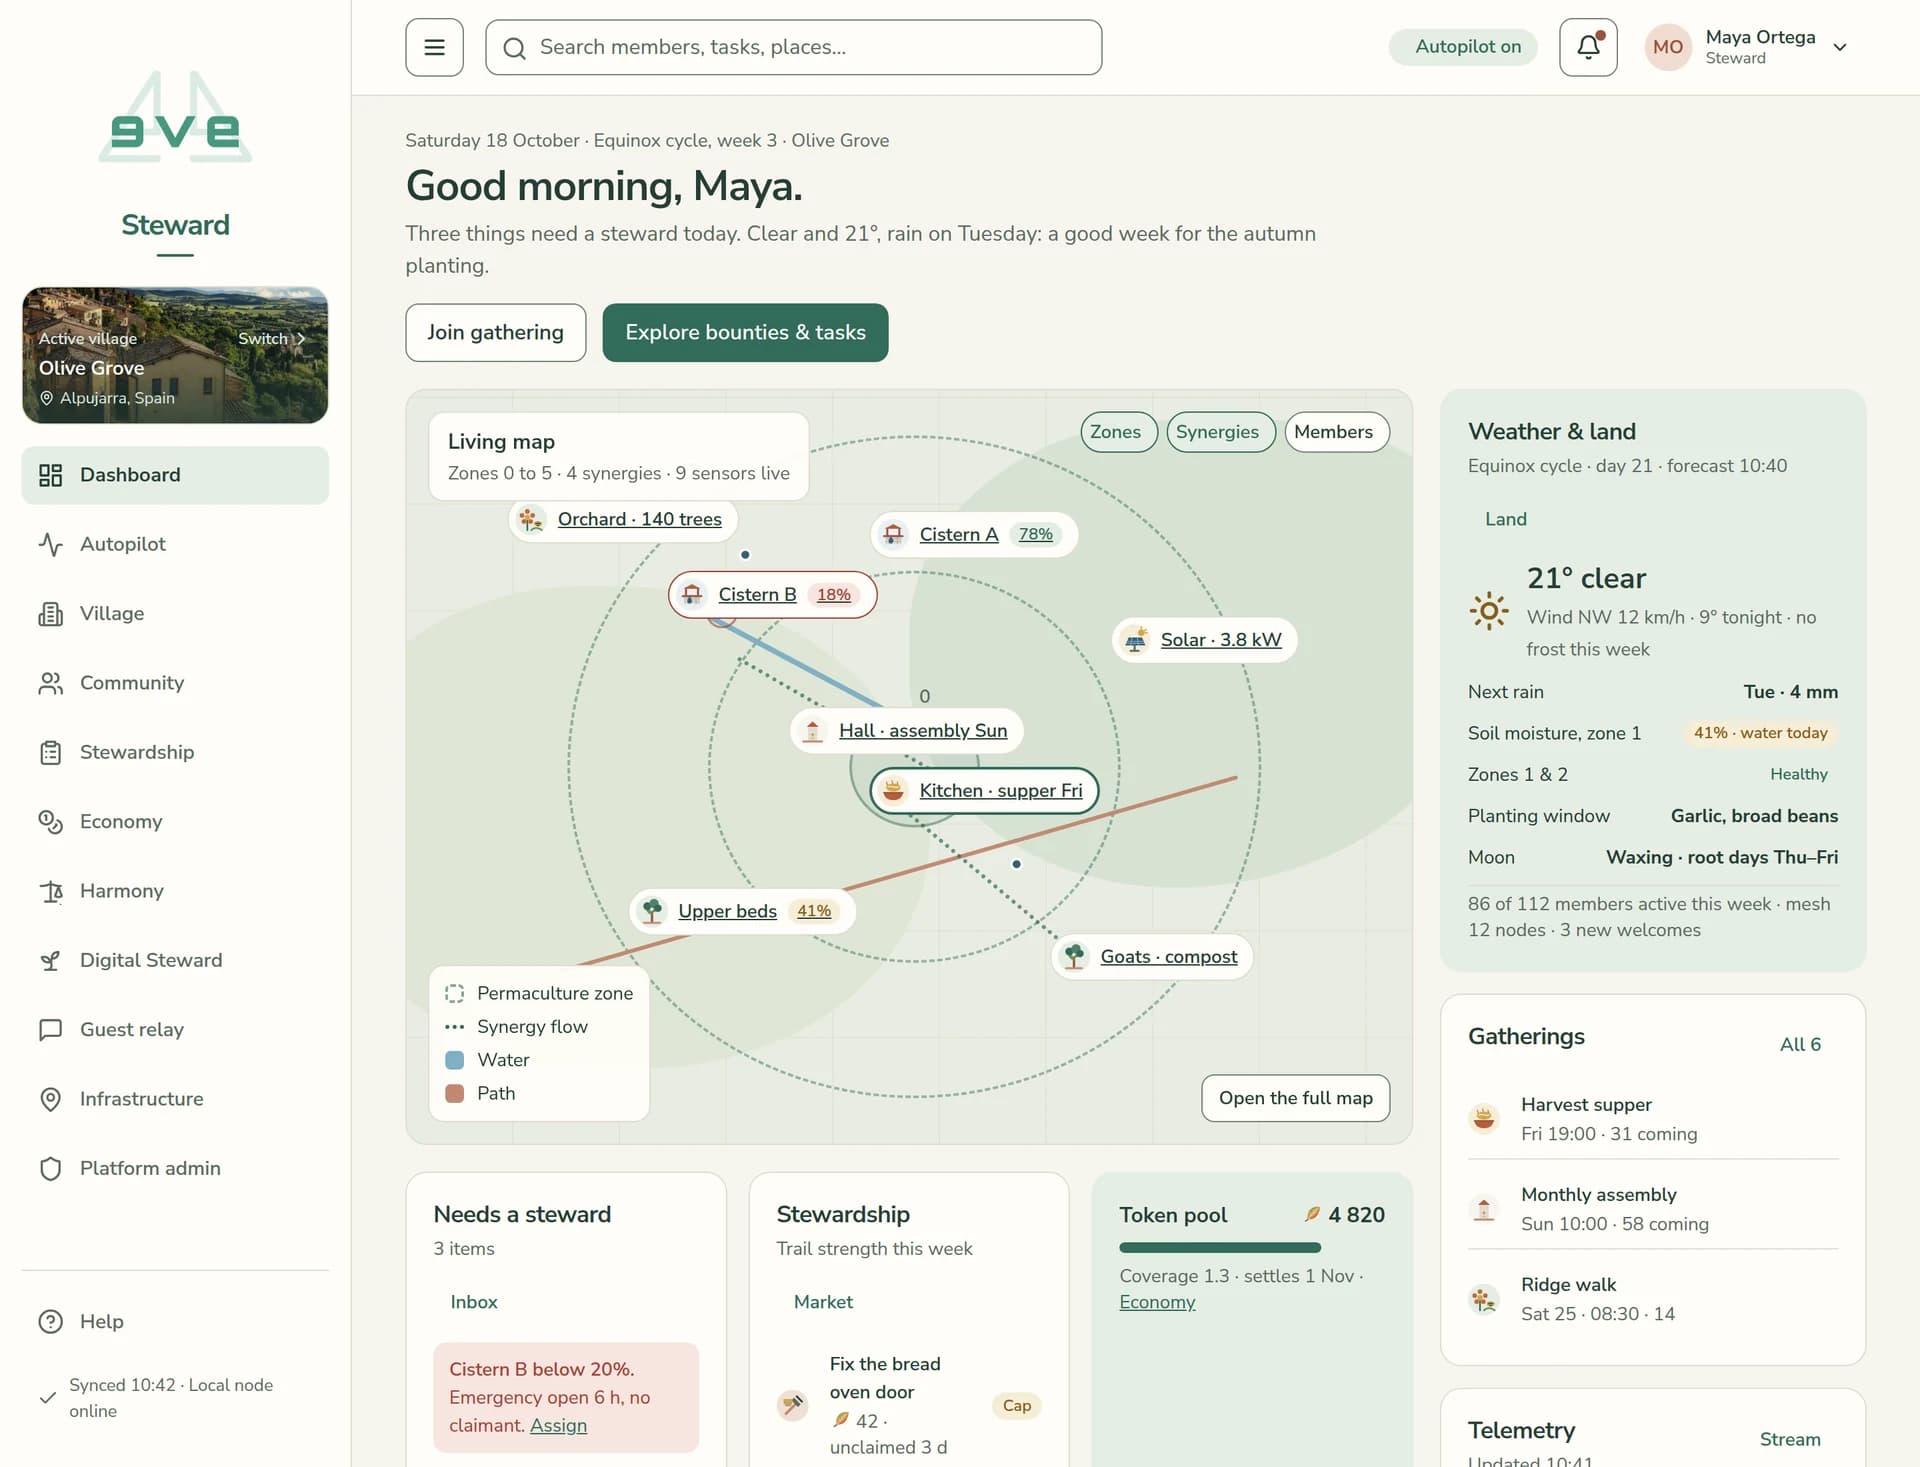Click Explore bounties & tasks

tap(745, 333)
